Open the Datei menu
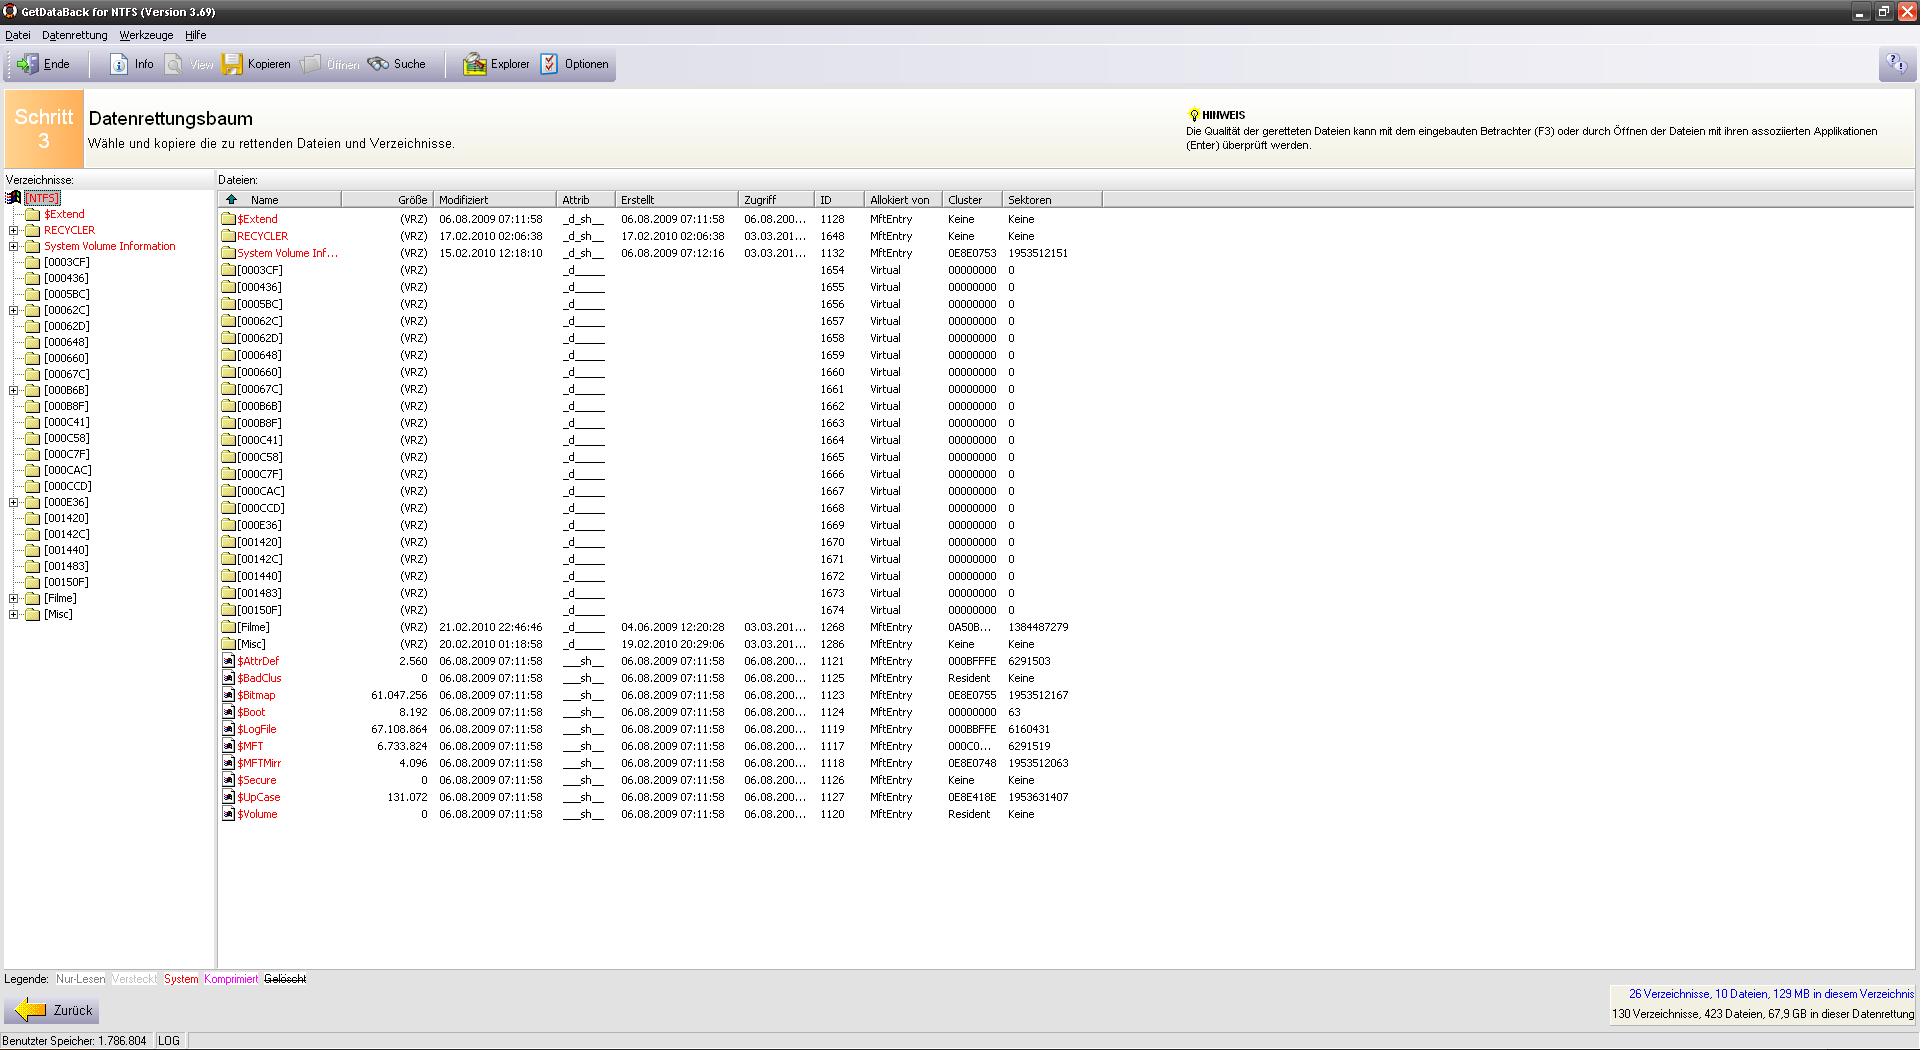The height and width of the screenshot is (1050, 1921). click(x=18, y=35)
